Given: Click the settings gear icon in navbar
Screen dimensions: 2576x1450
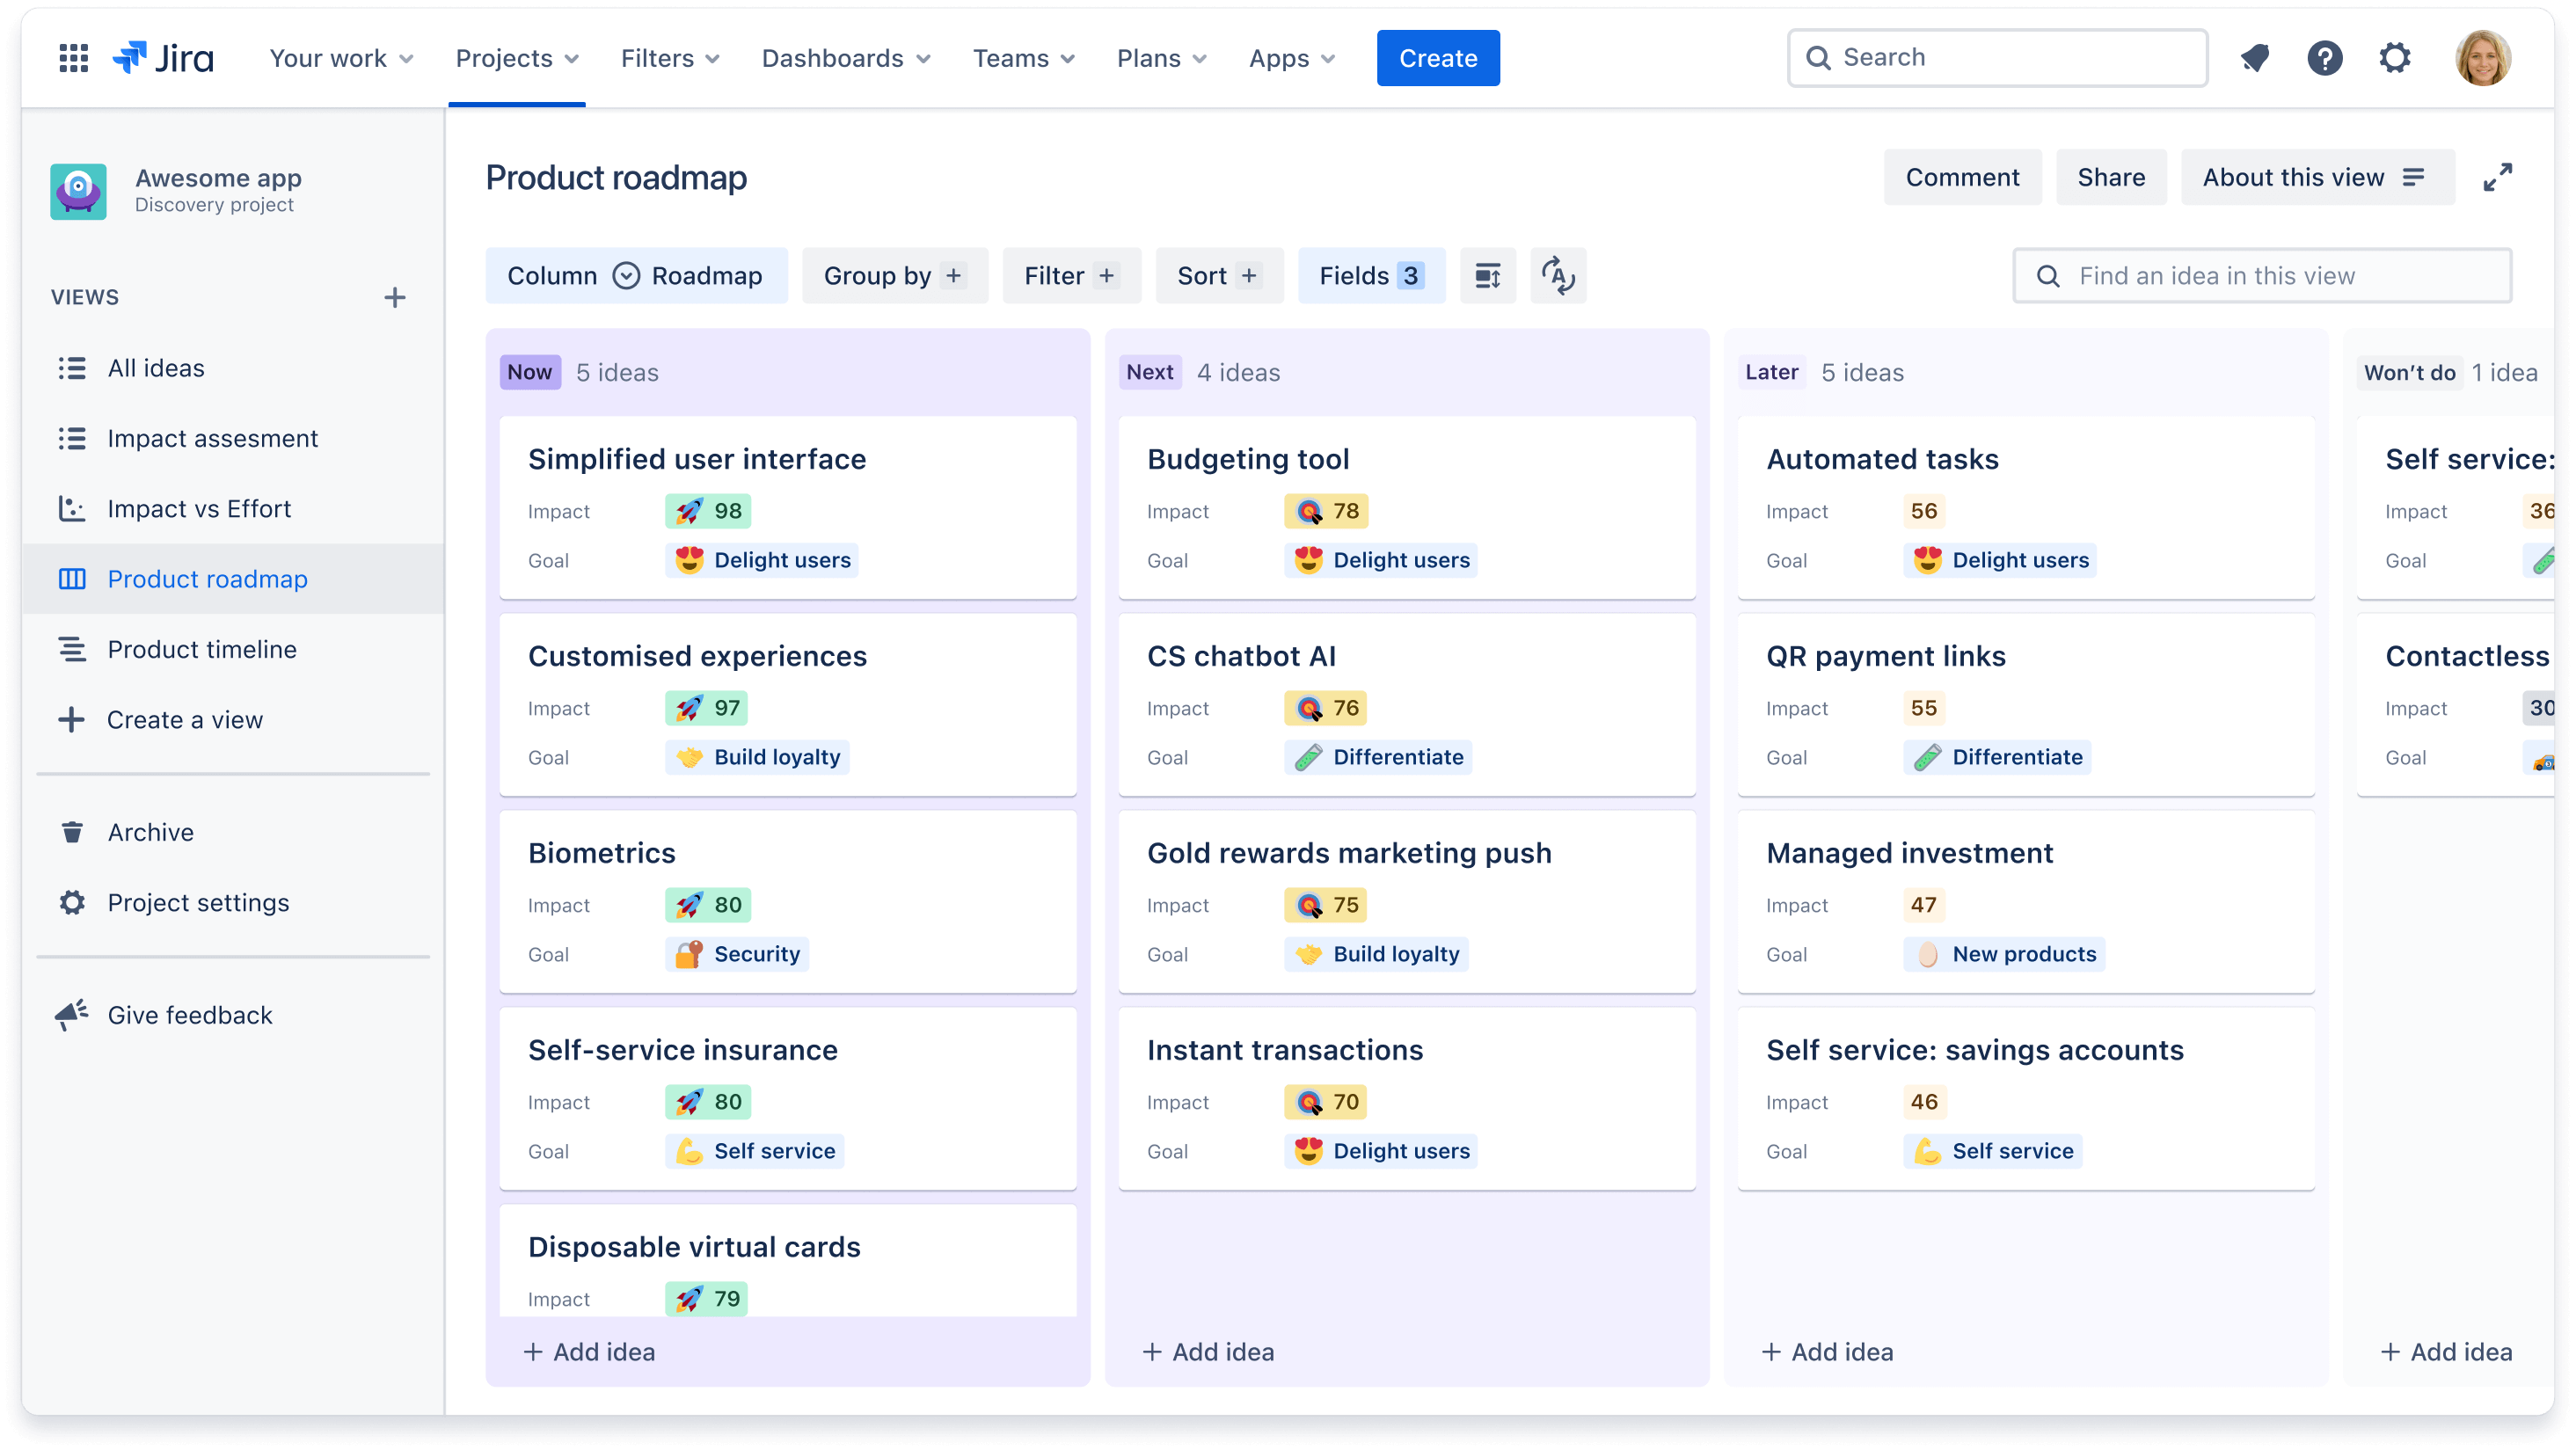Looking at the screenshot, I should [x=2394, y=56].
